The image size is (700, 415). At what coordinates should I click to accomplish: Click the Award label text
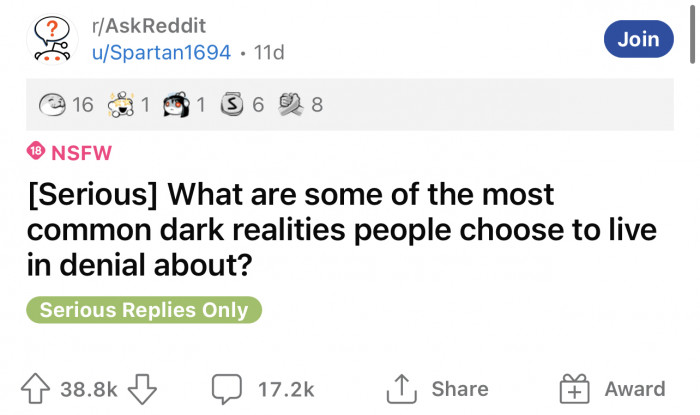click(635, 389)
